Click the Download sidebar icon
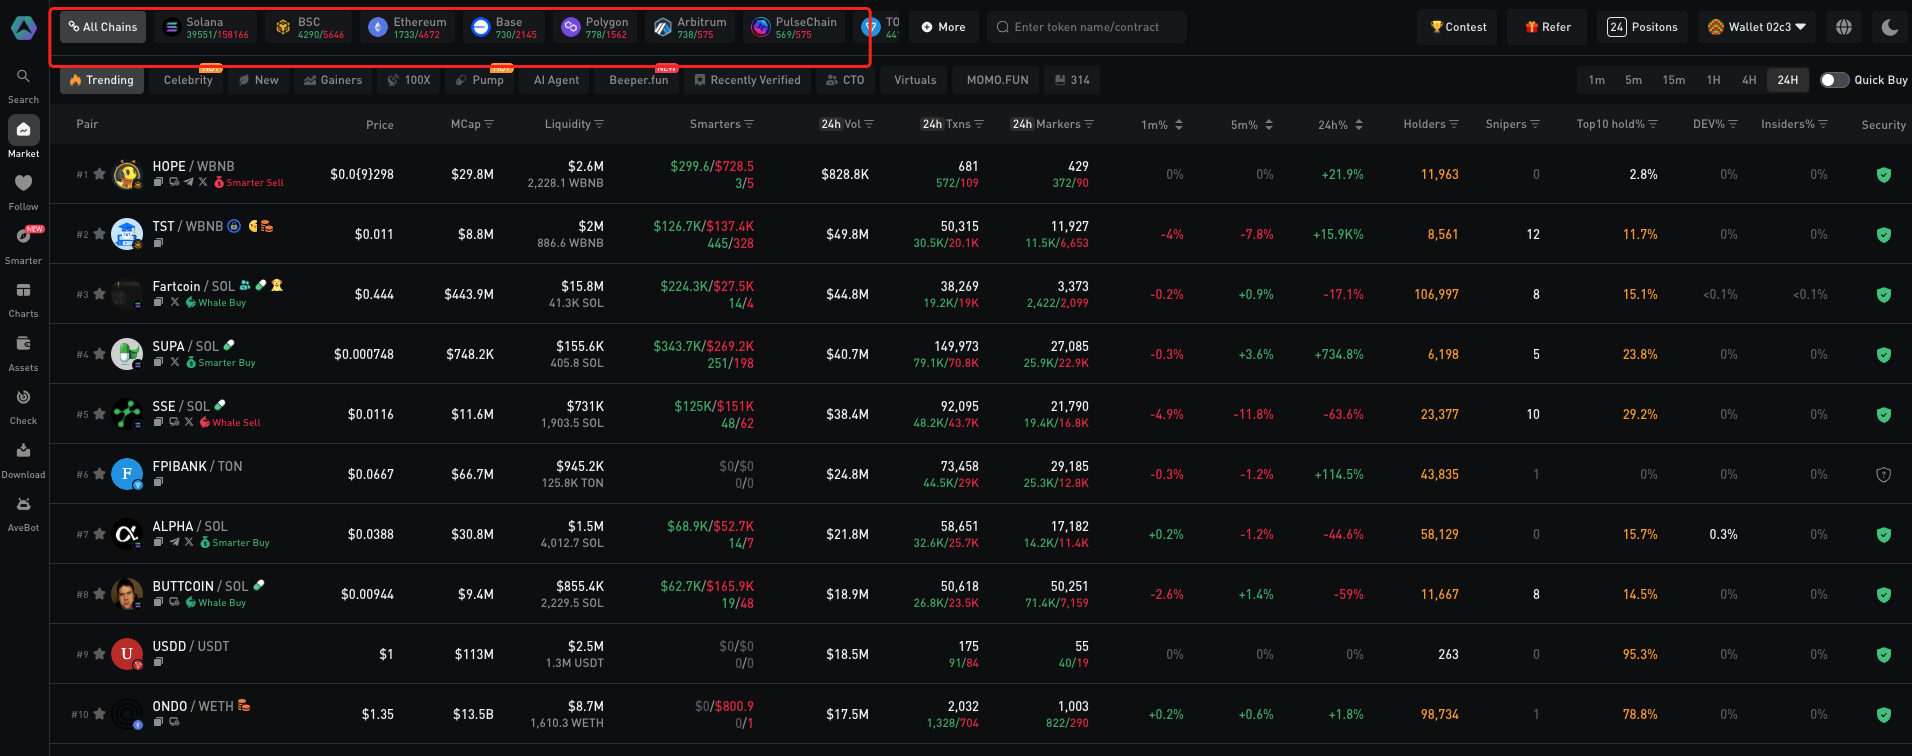The image size is (1912, 756). tap(23, 451)
